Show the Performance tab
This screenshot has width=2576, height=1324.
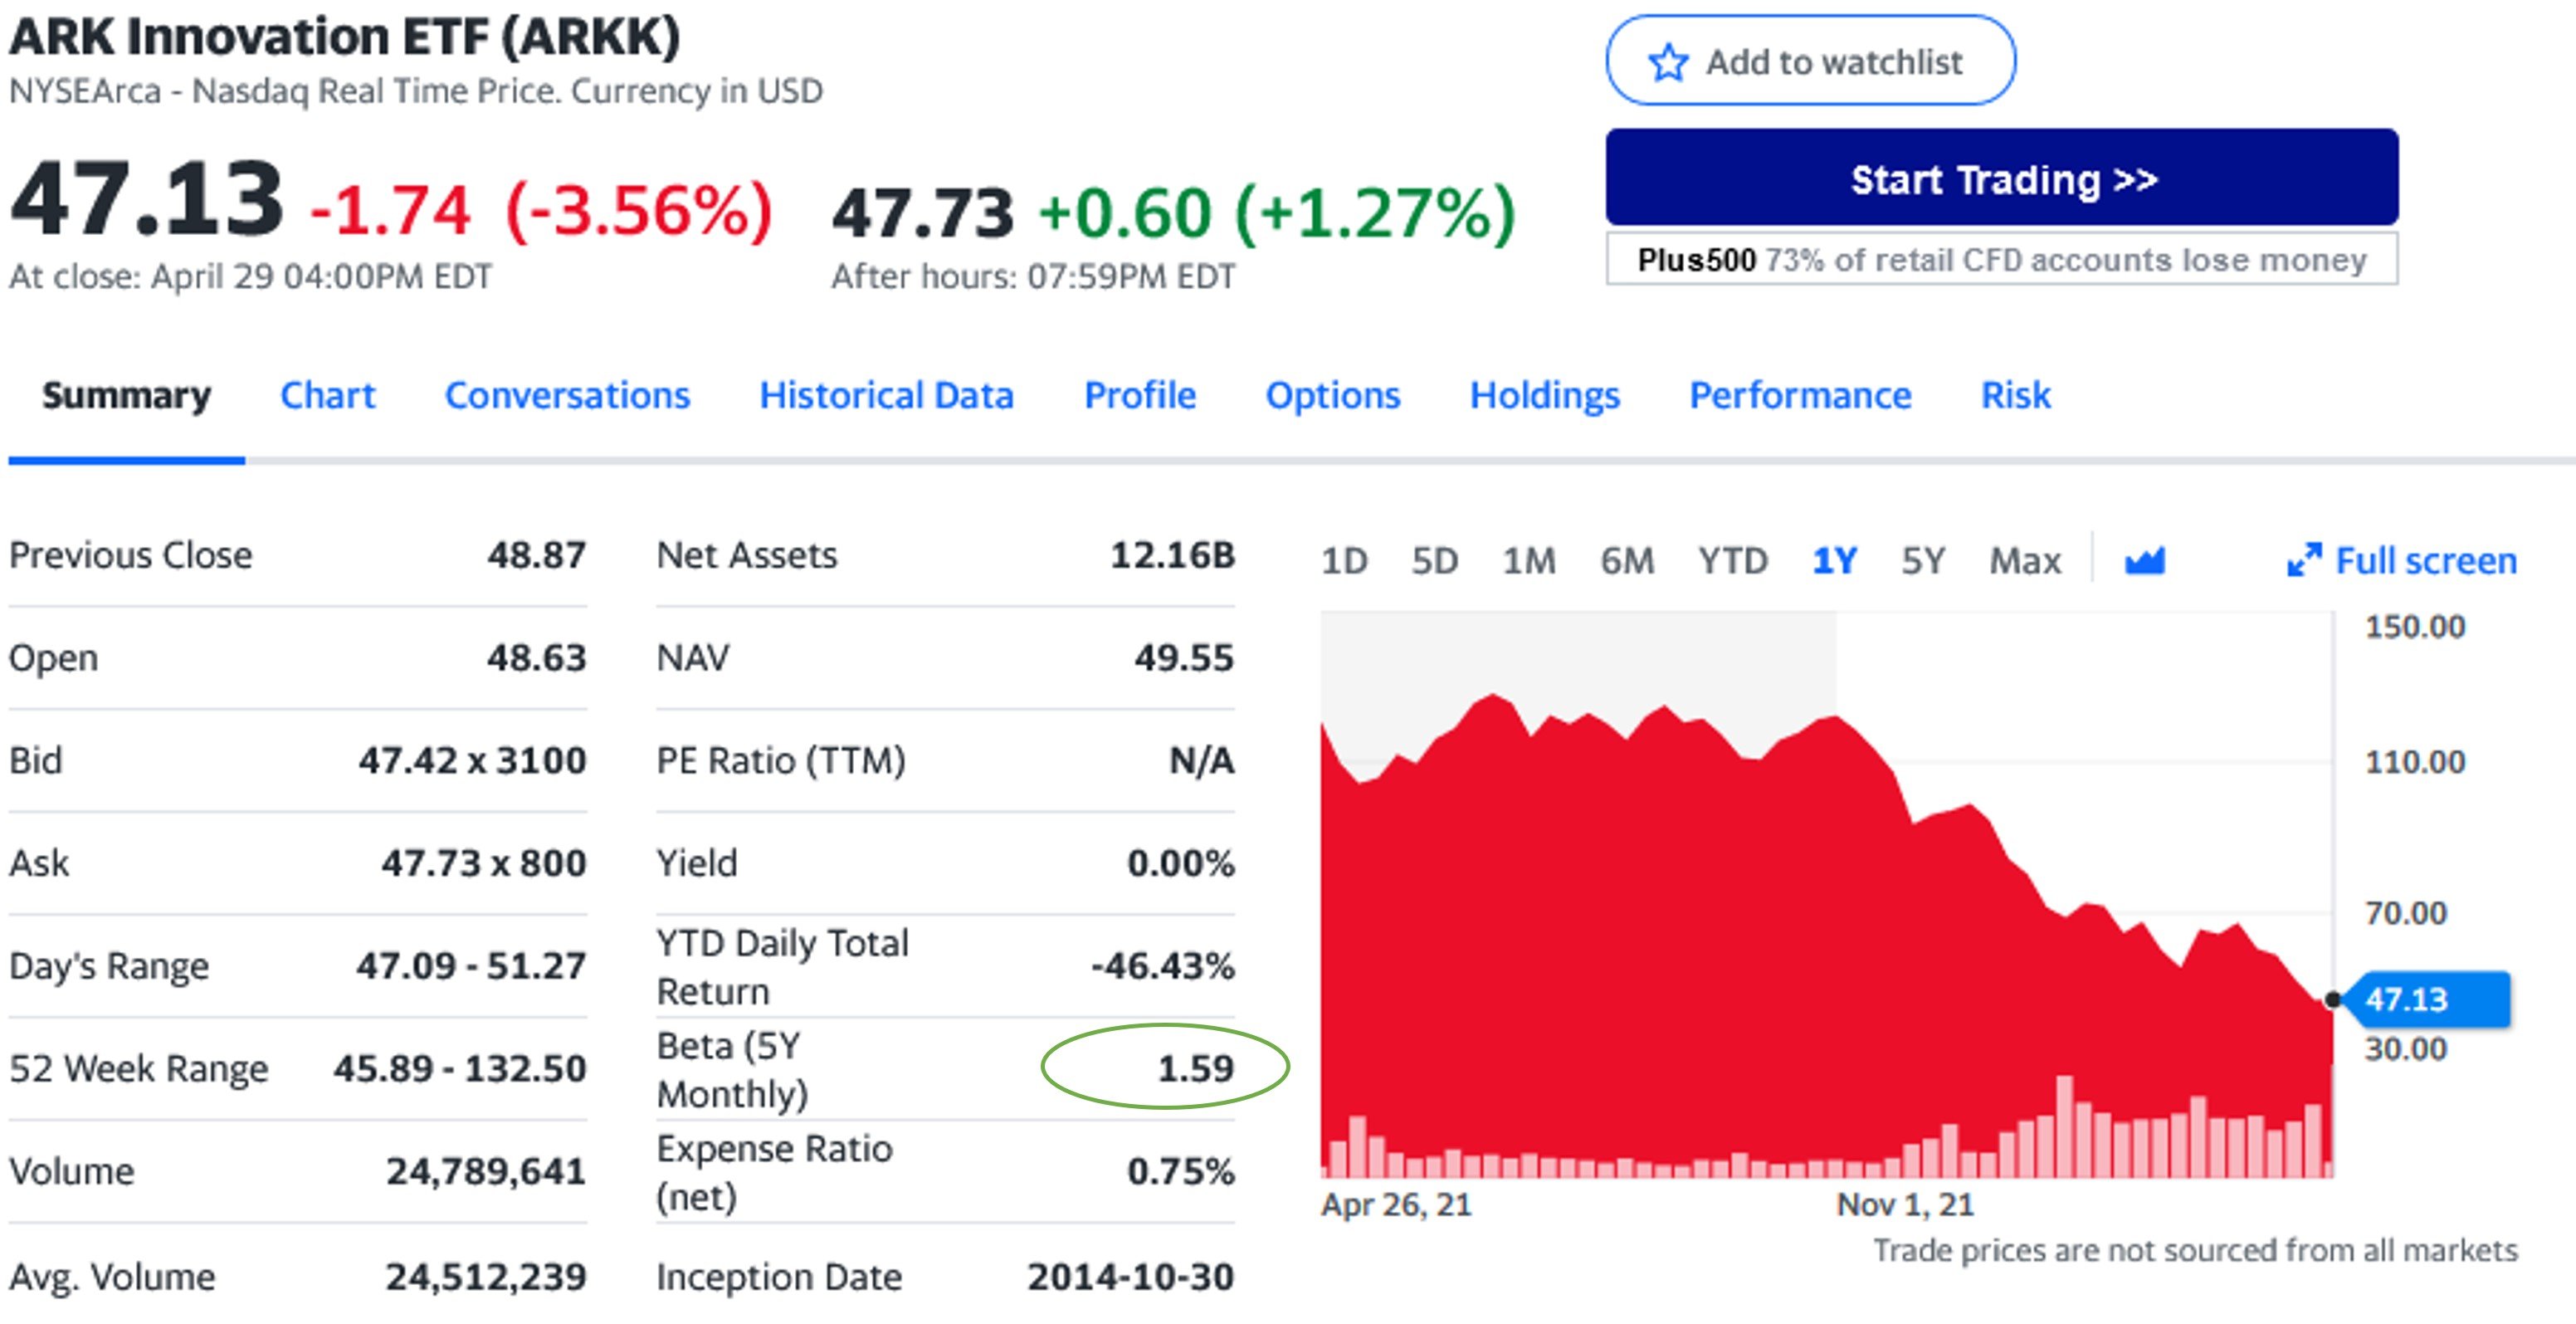[x=1800, y=395]
